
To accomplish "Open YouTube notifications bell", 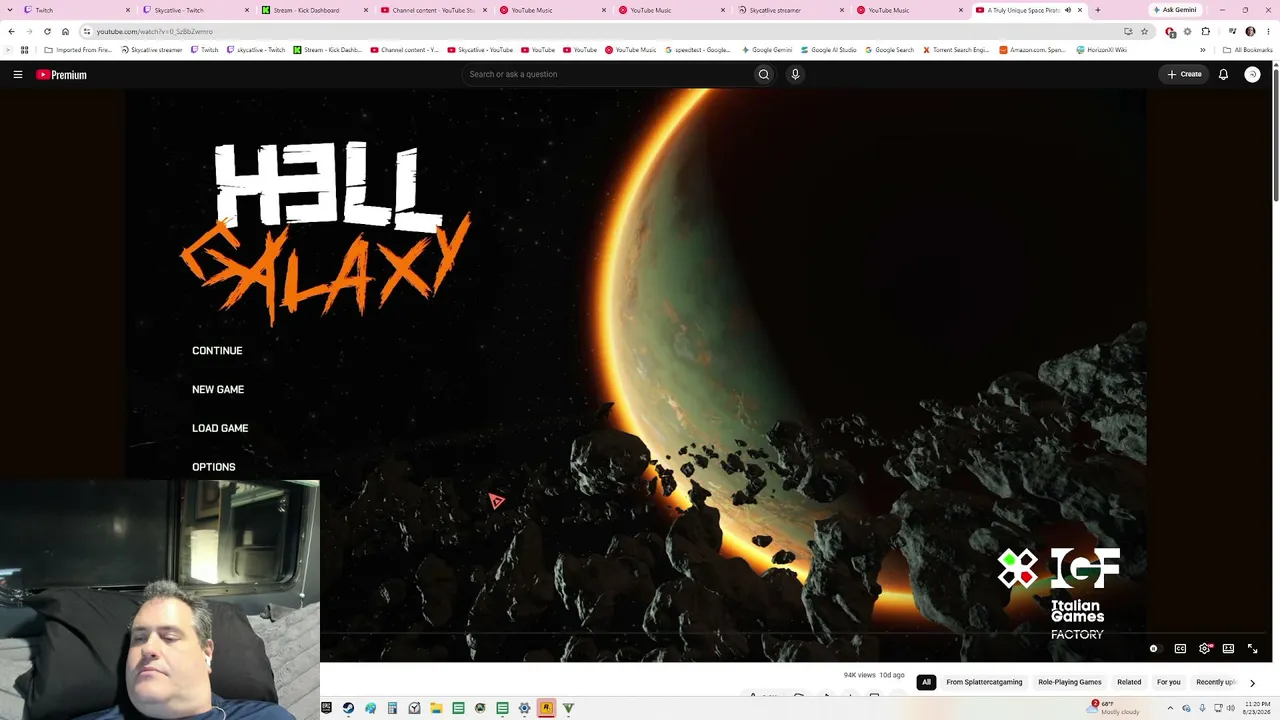I will click(1223, 74).
